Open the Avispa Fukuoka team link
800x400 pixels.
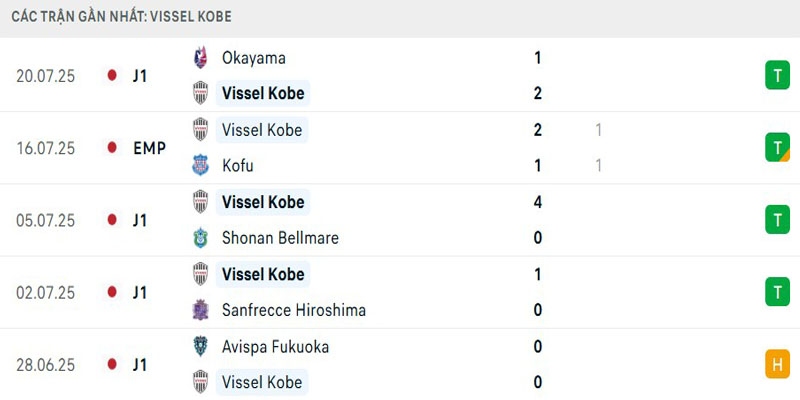tap(275, 347)
